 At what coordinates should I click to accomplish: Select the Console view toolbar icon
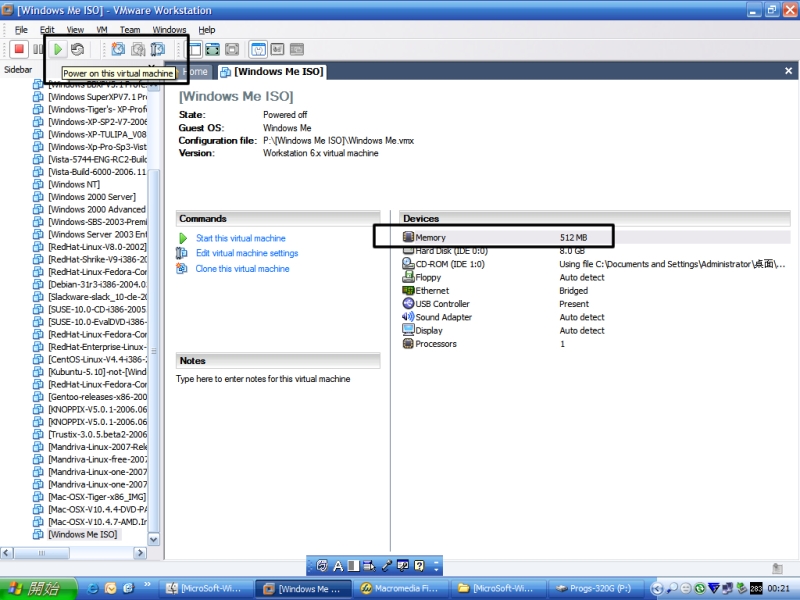click(296, 49)
